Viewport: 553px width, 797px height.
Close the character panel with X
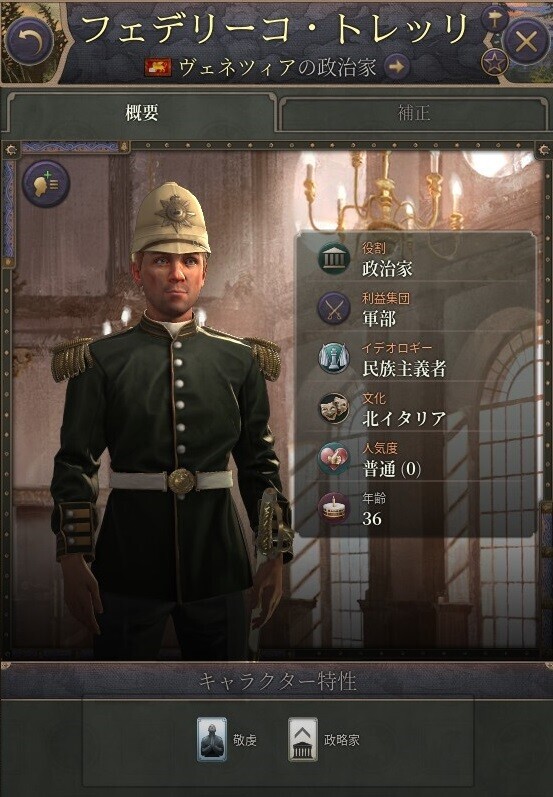(x=526, y=41)
